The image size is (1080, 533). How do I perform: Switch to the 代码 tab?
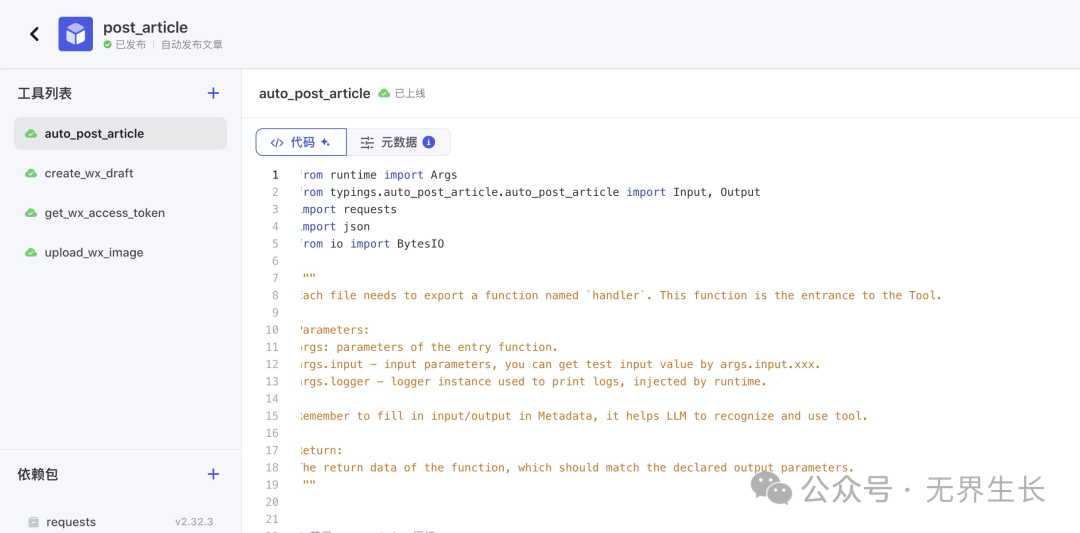[301, 142]
